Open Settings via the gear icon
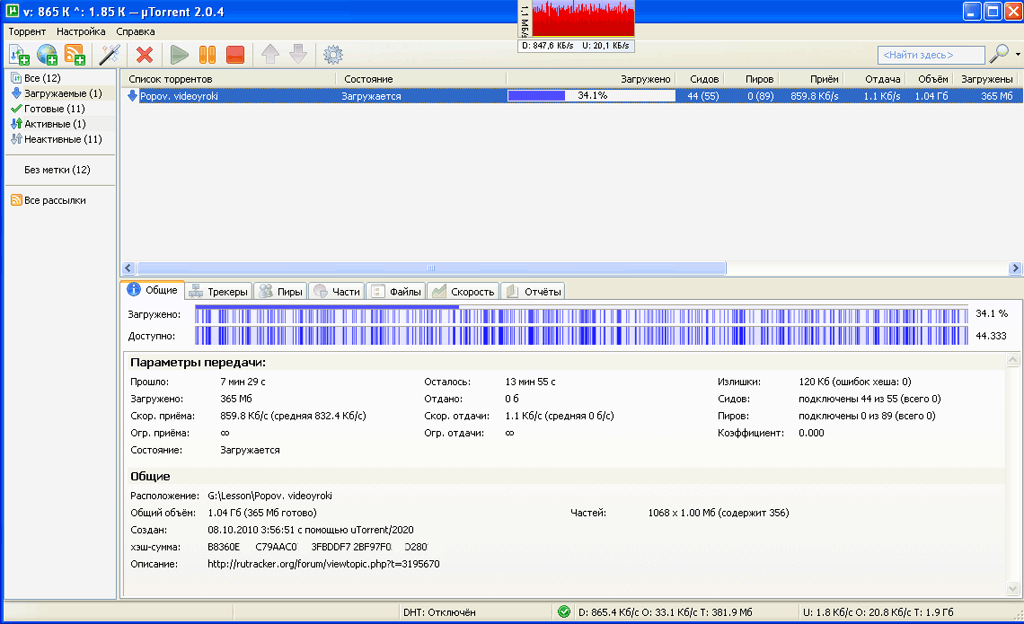 coord(333,55)
